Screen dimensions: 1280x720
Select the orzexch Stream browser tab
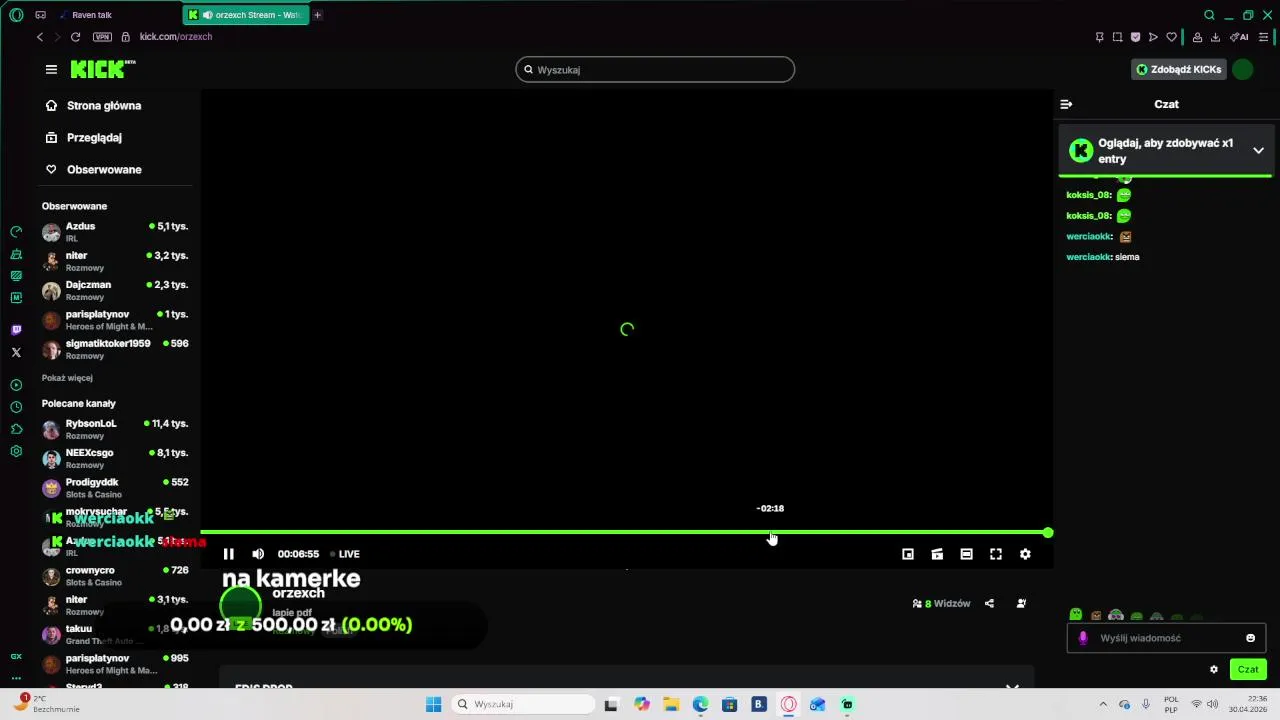tap(246, 15)
